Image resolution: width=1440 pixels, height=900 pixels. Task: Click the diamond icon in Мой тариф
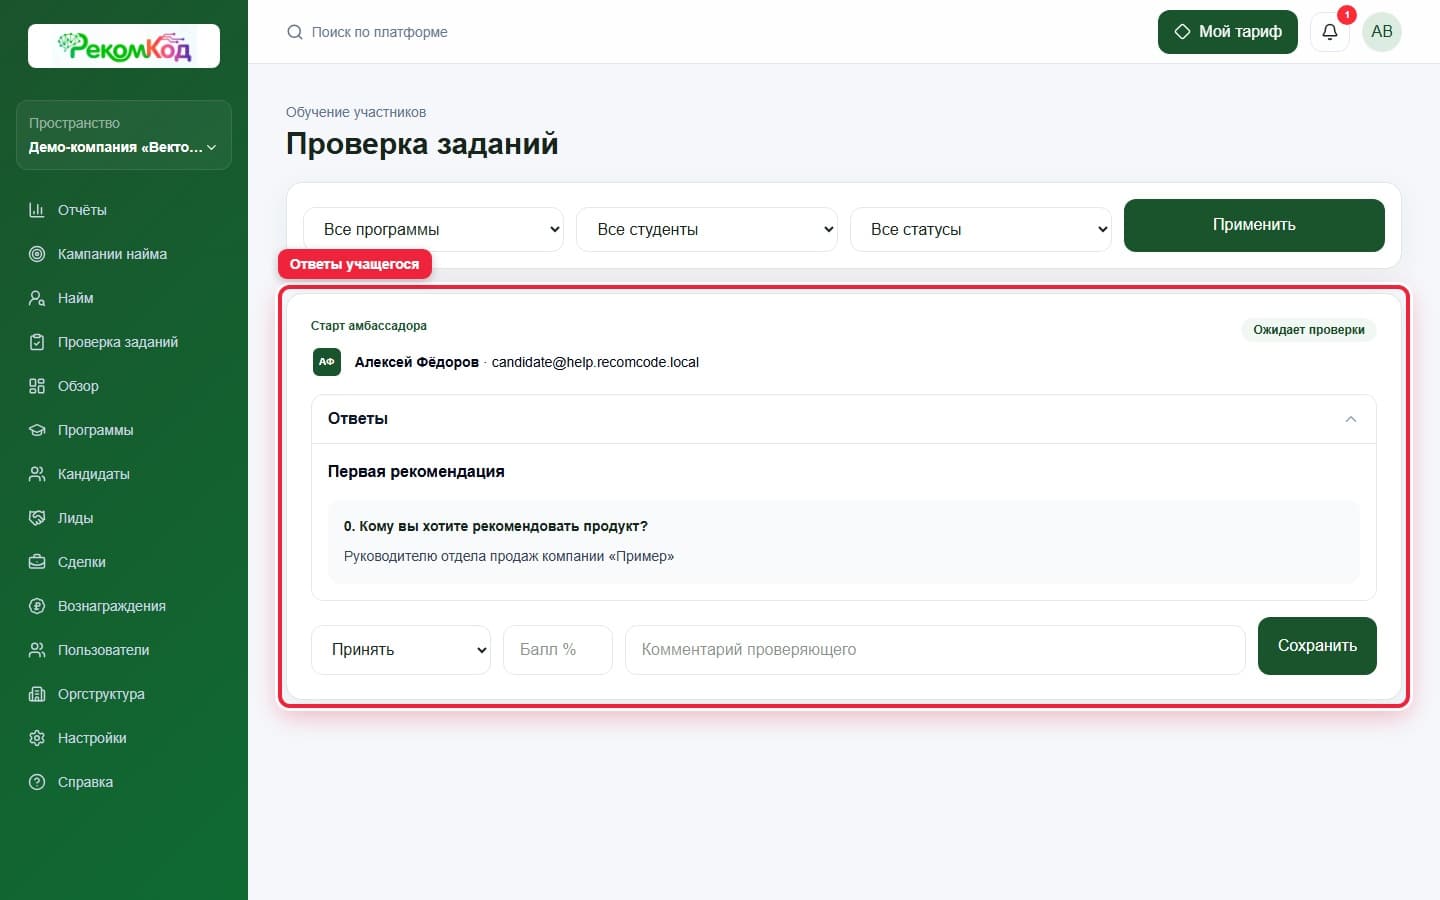tap(1182, 32)
